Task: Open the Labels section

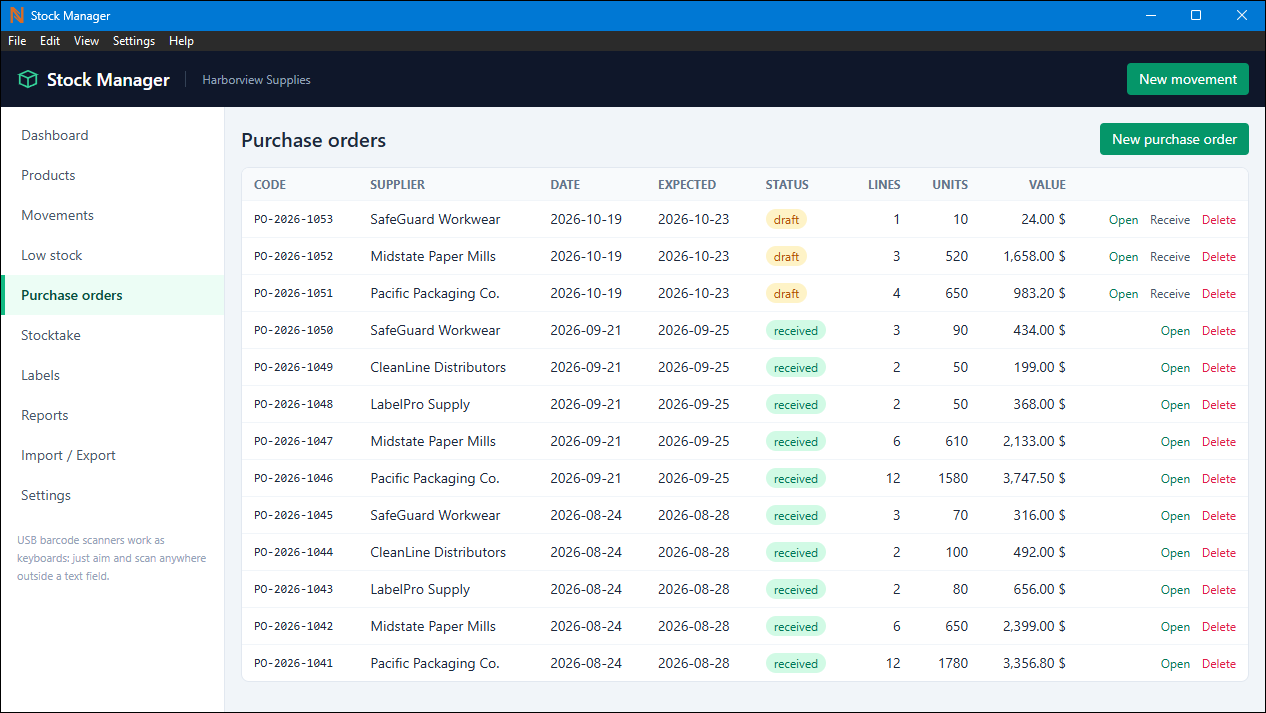Action: click(x=112, y=375)
